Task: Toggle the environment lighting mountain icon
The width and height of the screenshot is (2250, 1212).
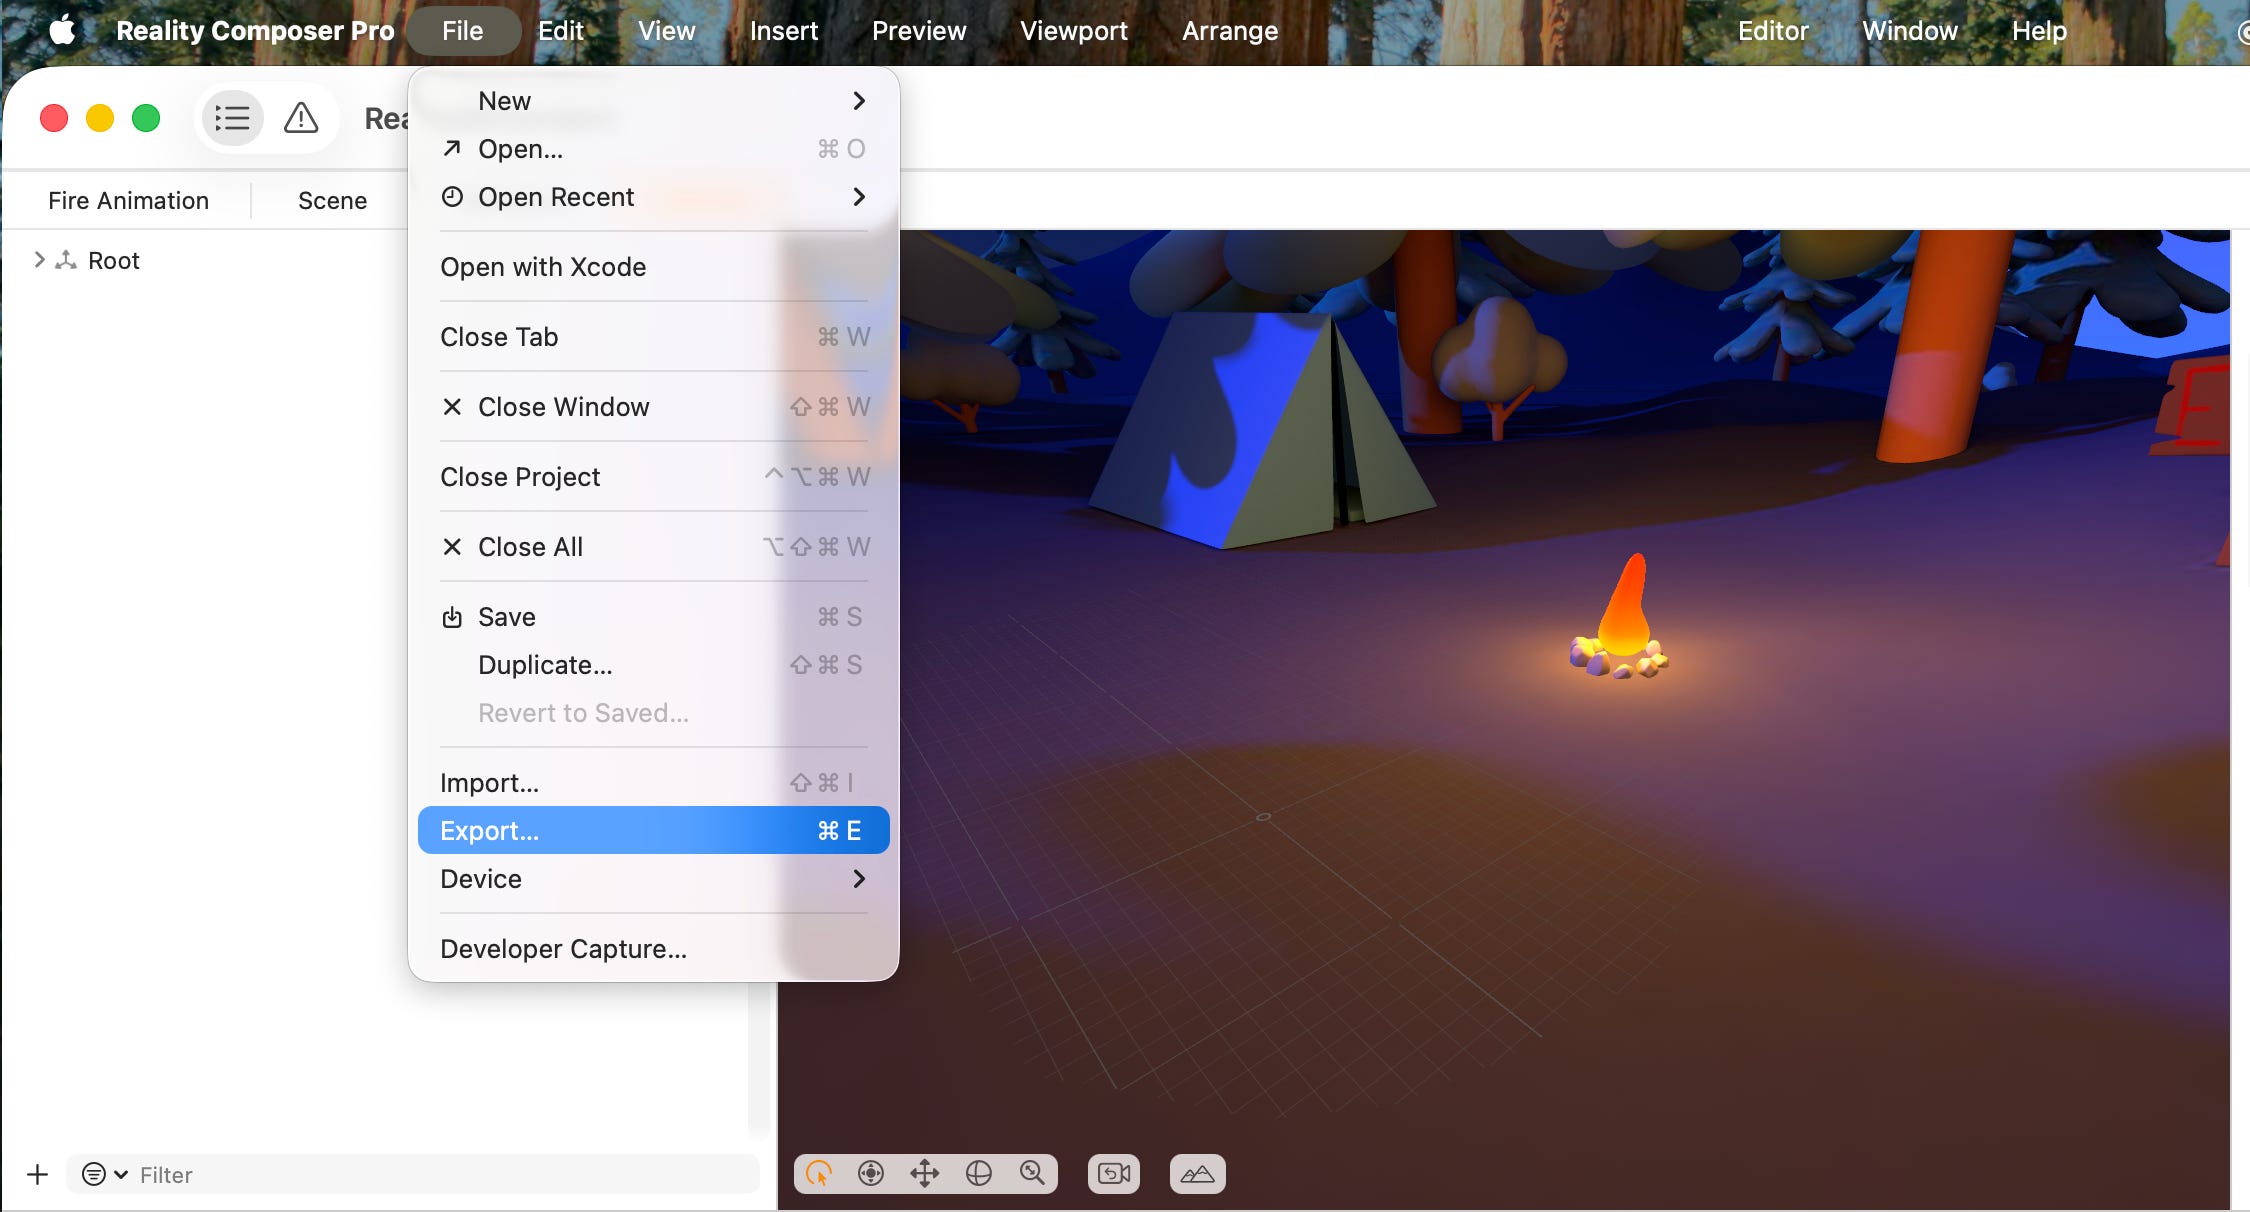Action: (x=1197, y=1173)
